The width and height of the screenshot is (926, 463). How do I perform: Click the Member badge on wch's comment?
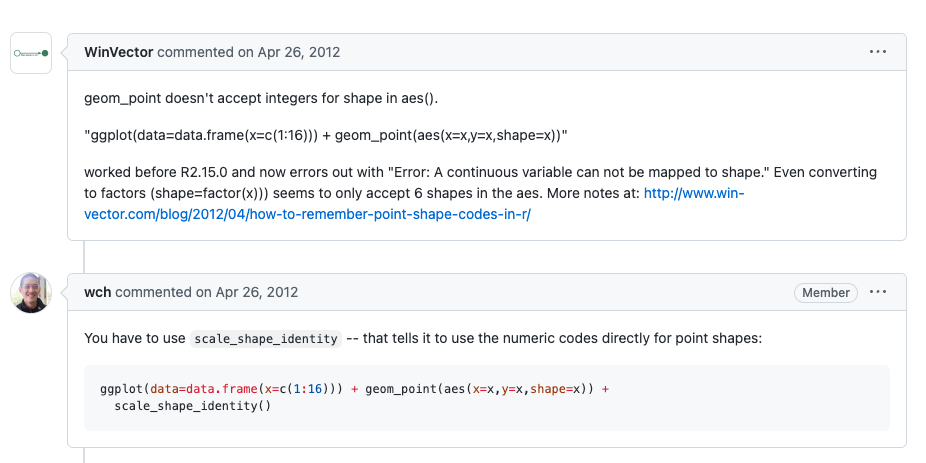pyautogui.click(x=826, y=292)
